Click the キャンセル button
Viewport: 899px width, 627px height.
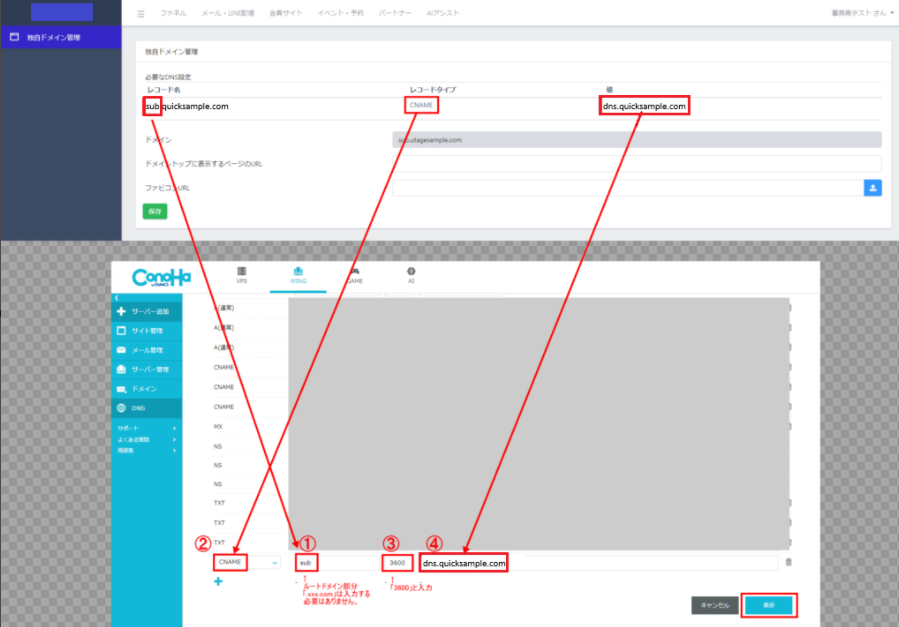(x=713, y=605)
